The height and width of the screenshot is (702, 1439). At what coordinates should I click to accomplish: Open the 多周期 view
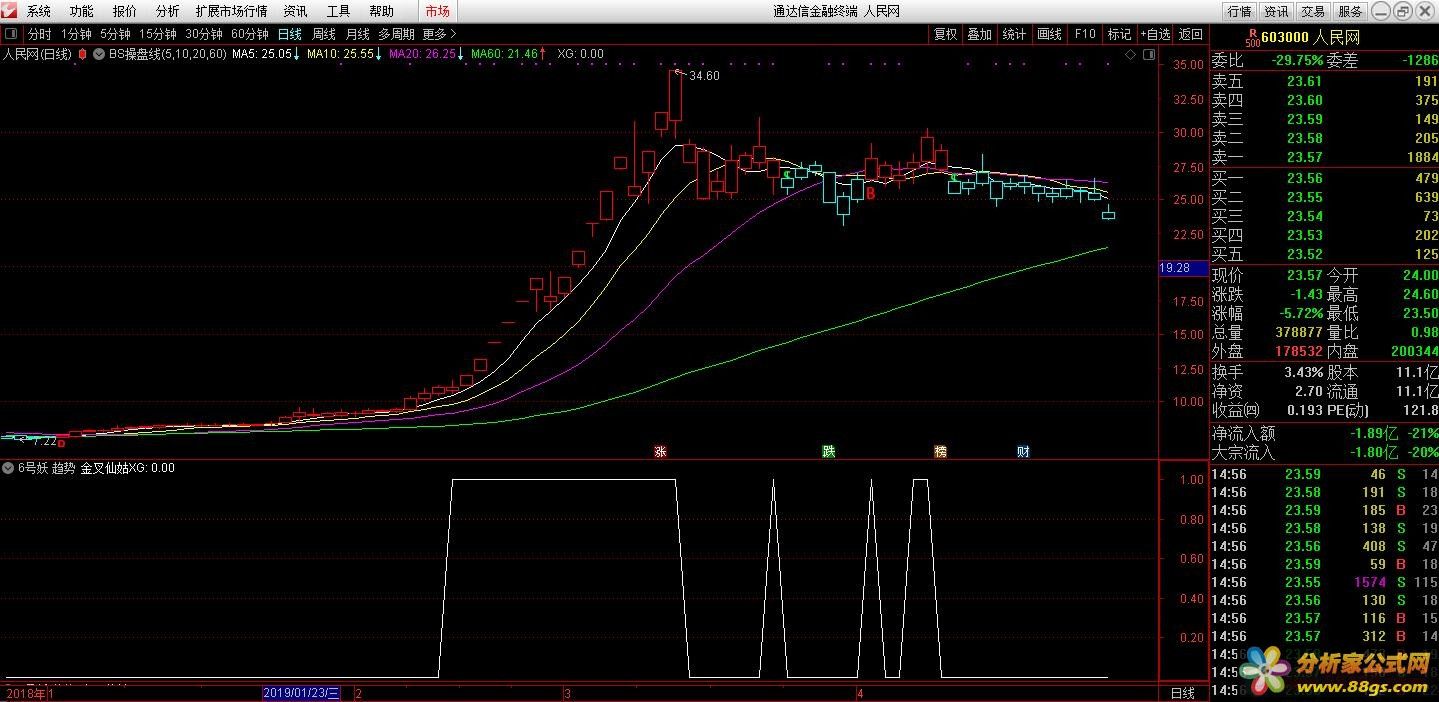tap(396, 34)
